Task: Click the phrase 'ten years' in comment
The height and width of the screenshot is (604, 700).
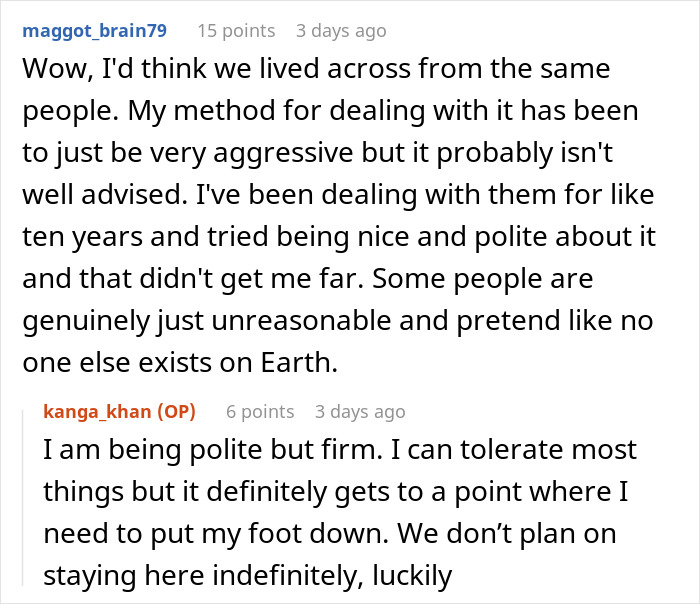Action: point(83,237)
